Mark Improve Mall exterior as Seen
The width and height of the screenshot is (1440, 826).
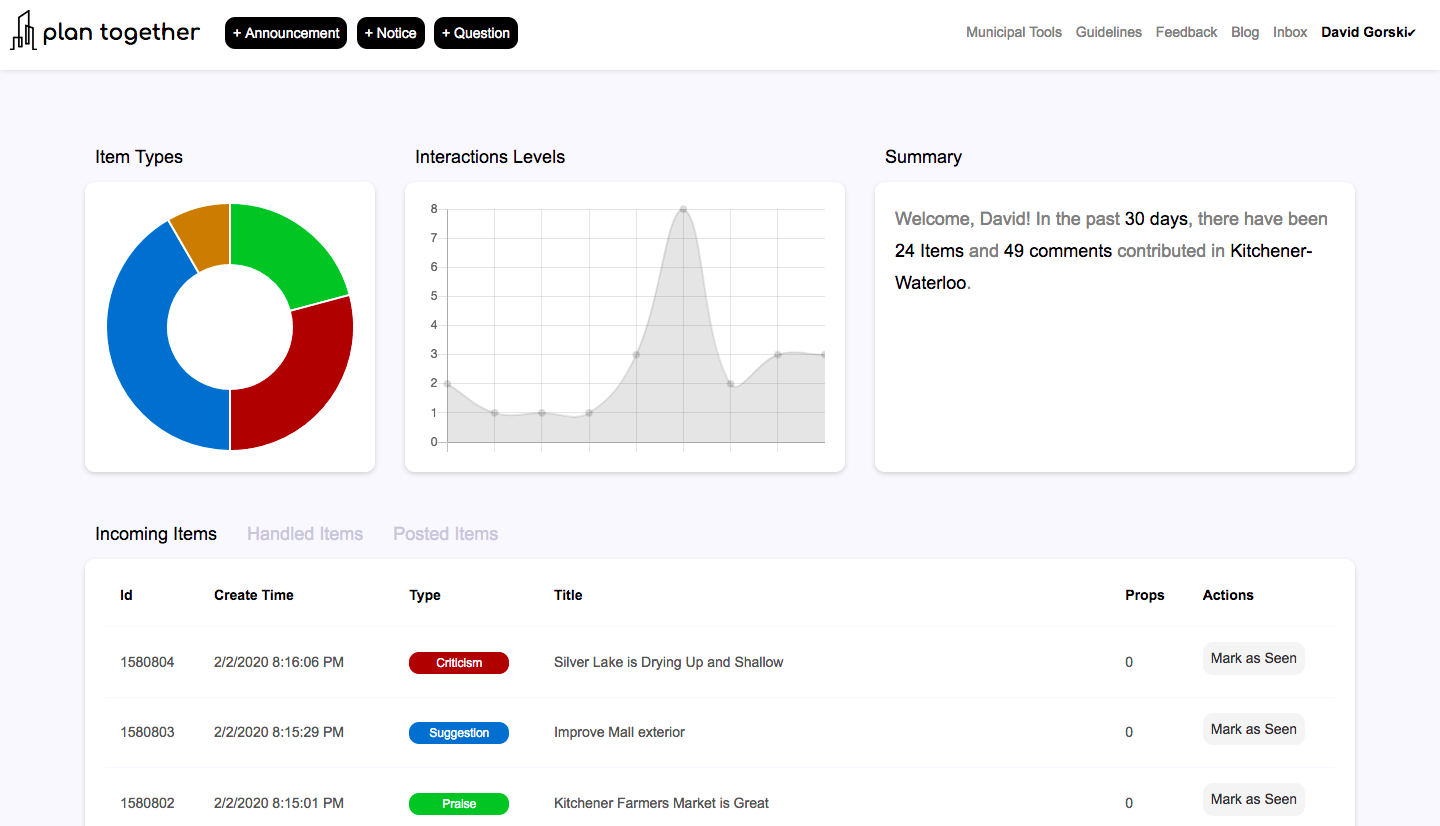[x=1254, y=729]
